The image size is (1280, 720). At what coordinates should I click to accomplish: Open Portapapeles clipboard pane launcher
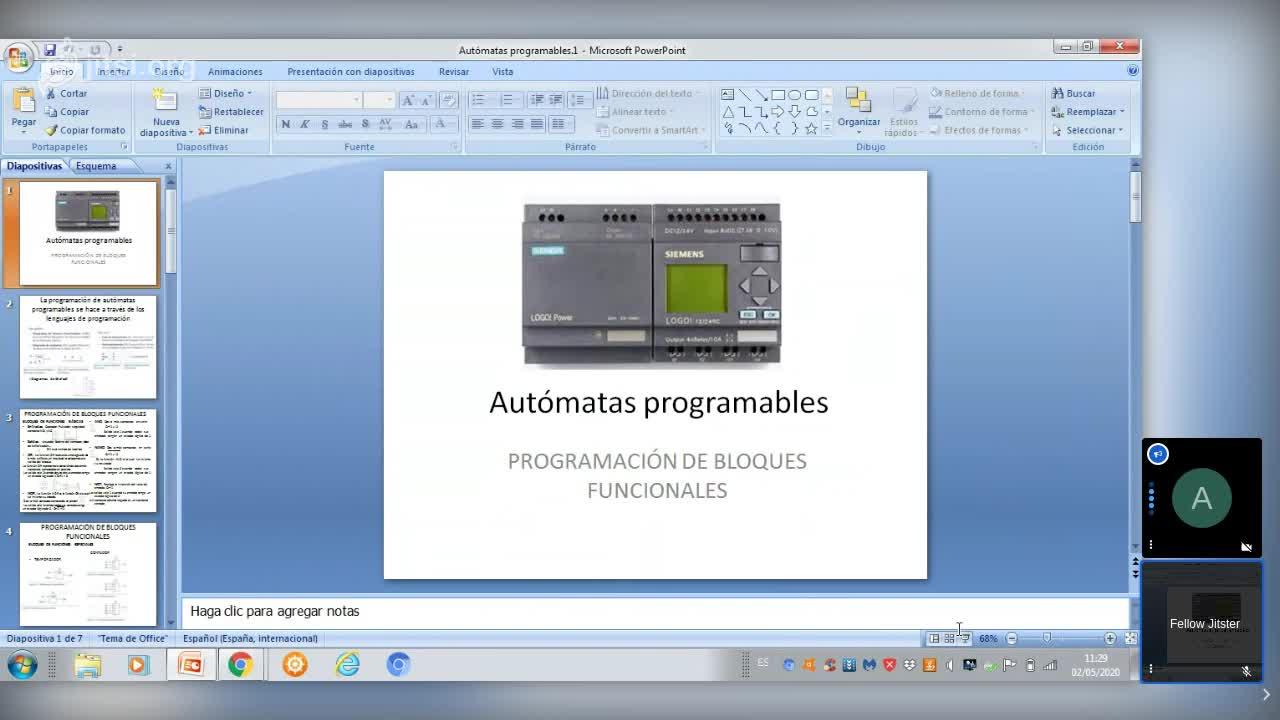point(125,147)
